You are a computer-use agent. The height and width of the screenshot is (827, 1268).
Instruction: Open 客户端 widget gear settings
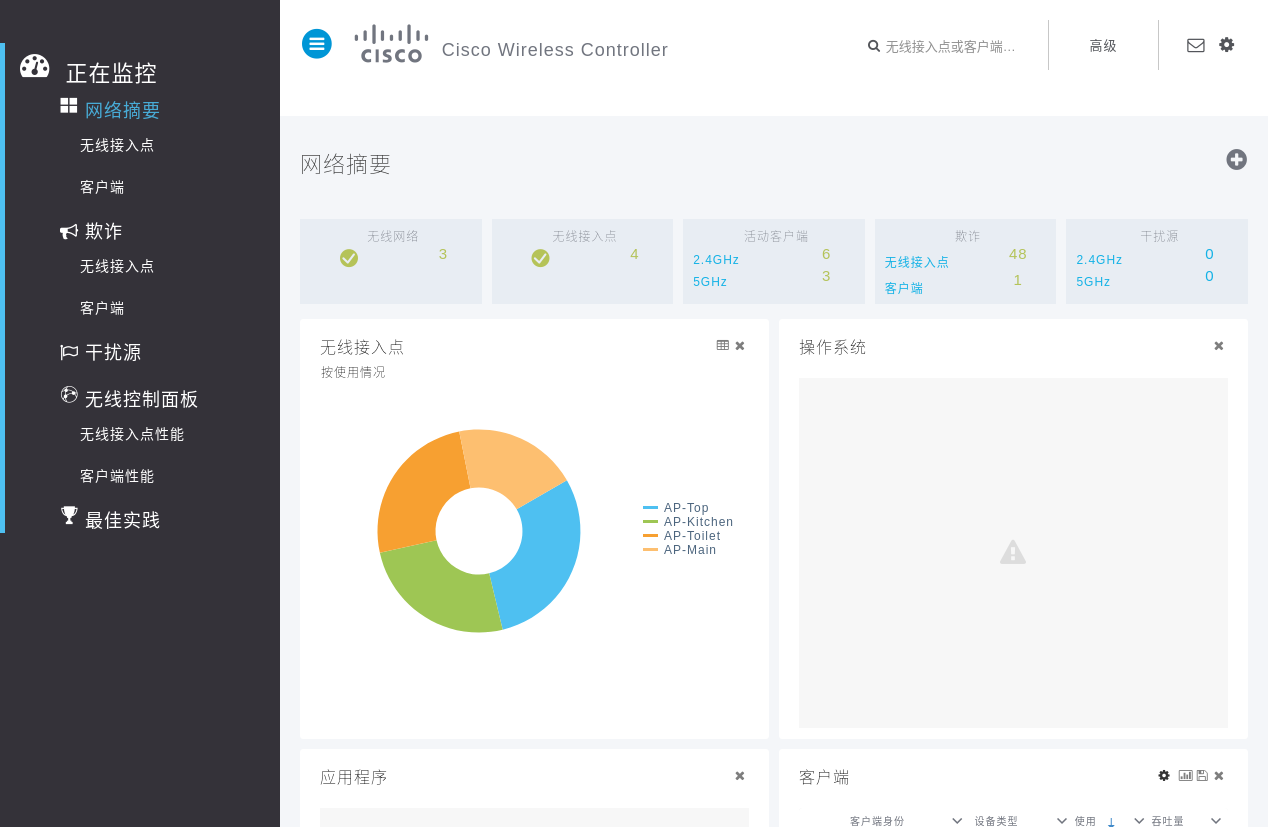tap(1164, 775)
